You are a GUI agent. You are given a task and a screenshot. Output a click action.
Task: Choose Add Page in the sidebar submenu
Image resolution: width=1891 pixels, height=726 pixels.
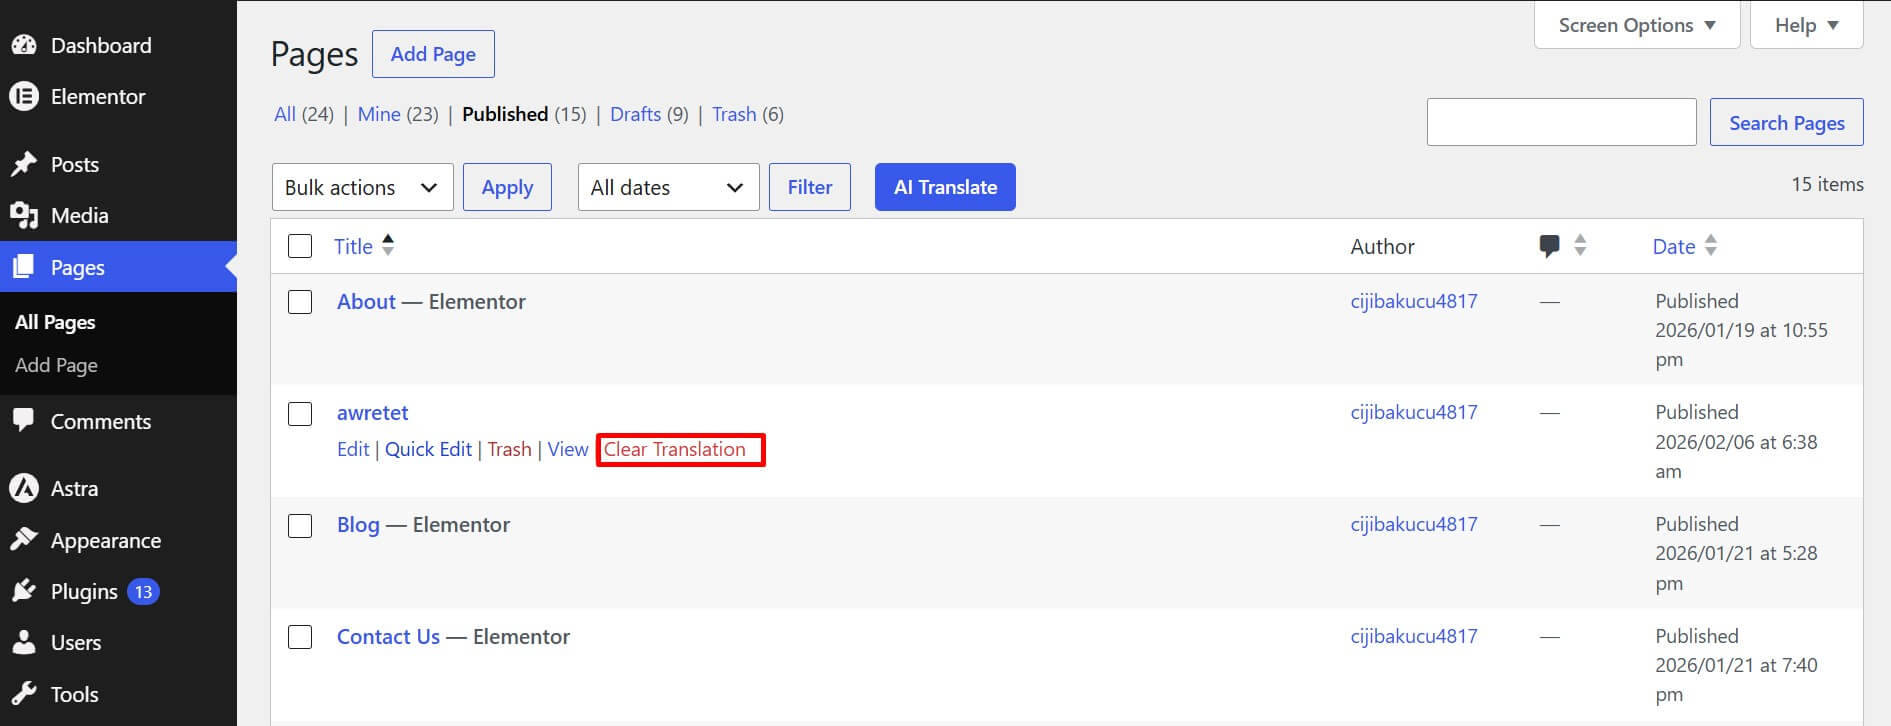pos(56,365)
